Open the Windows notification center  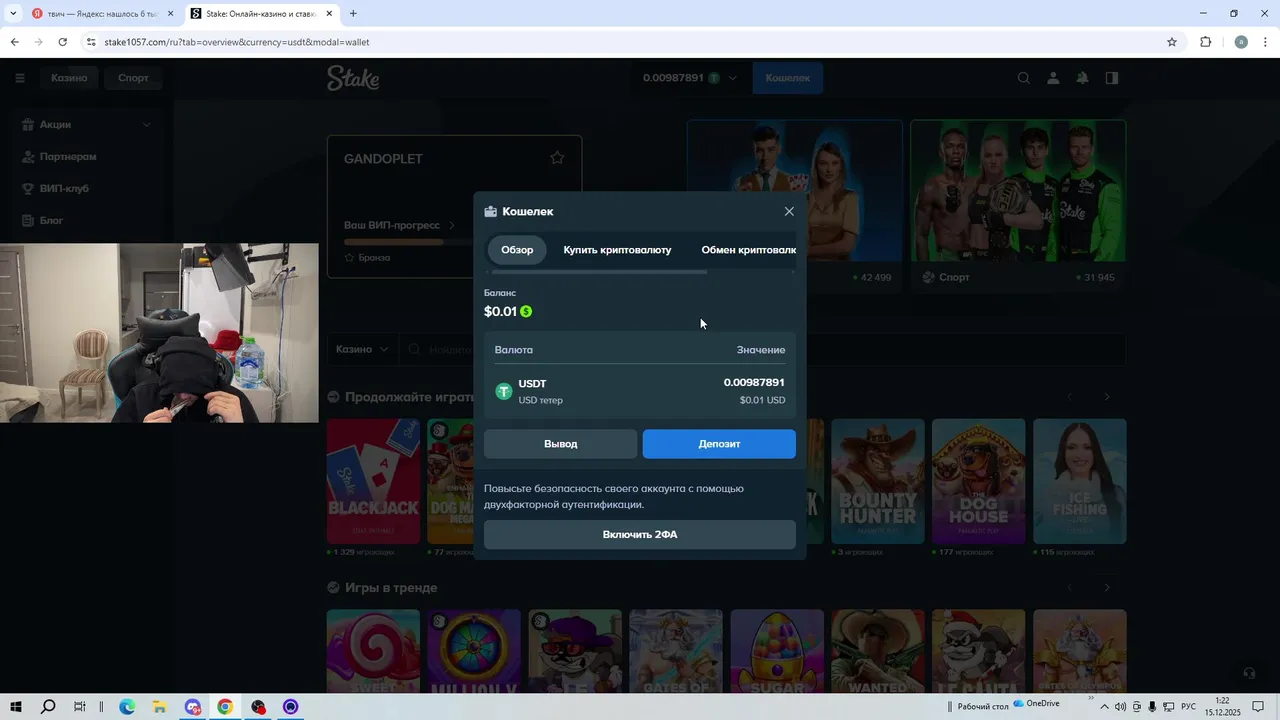pyautogui.click(x=1258, y=707)
